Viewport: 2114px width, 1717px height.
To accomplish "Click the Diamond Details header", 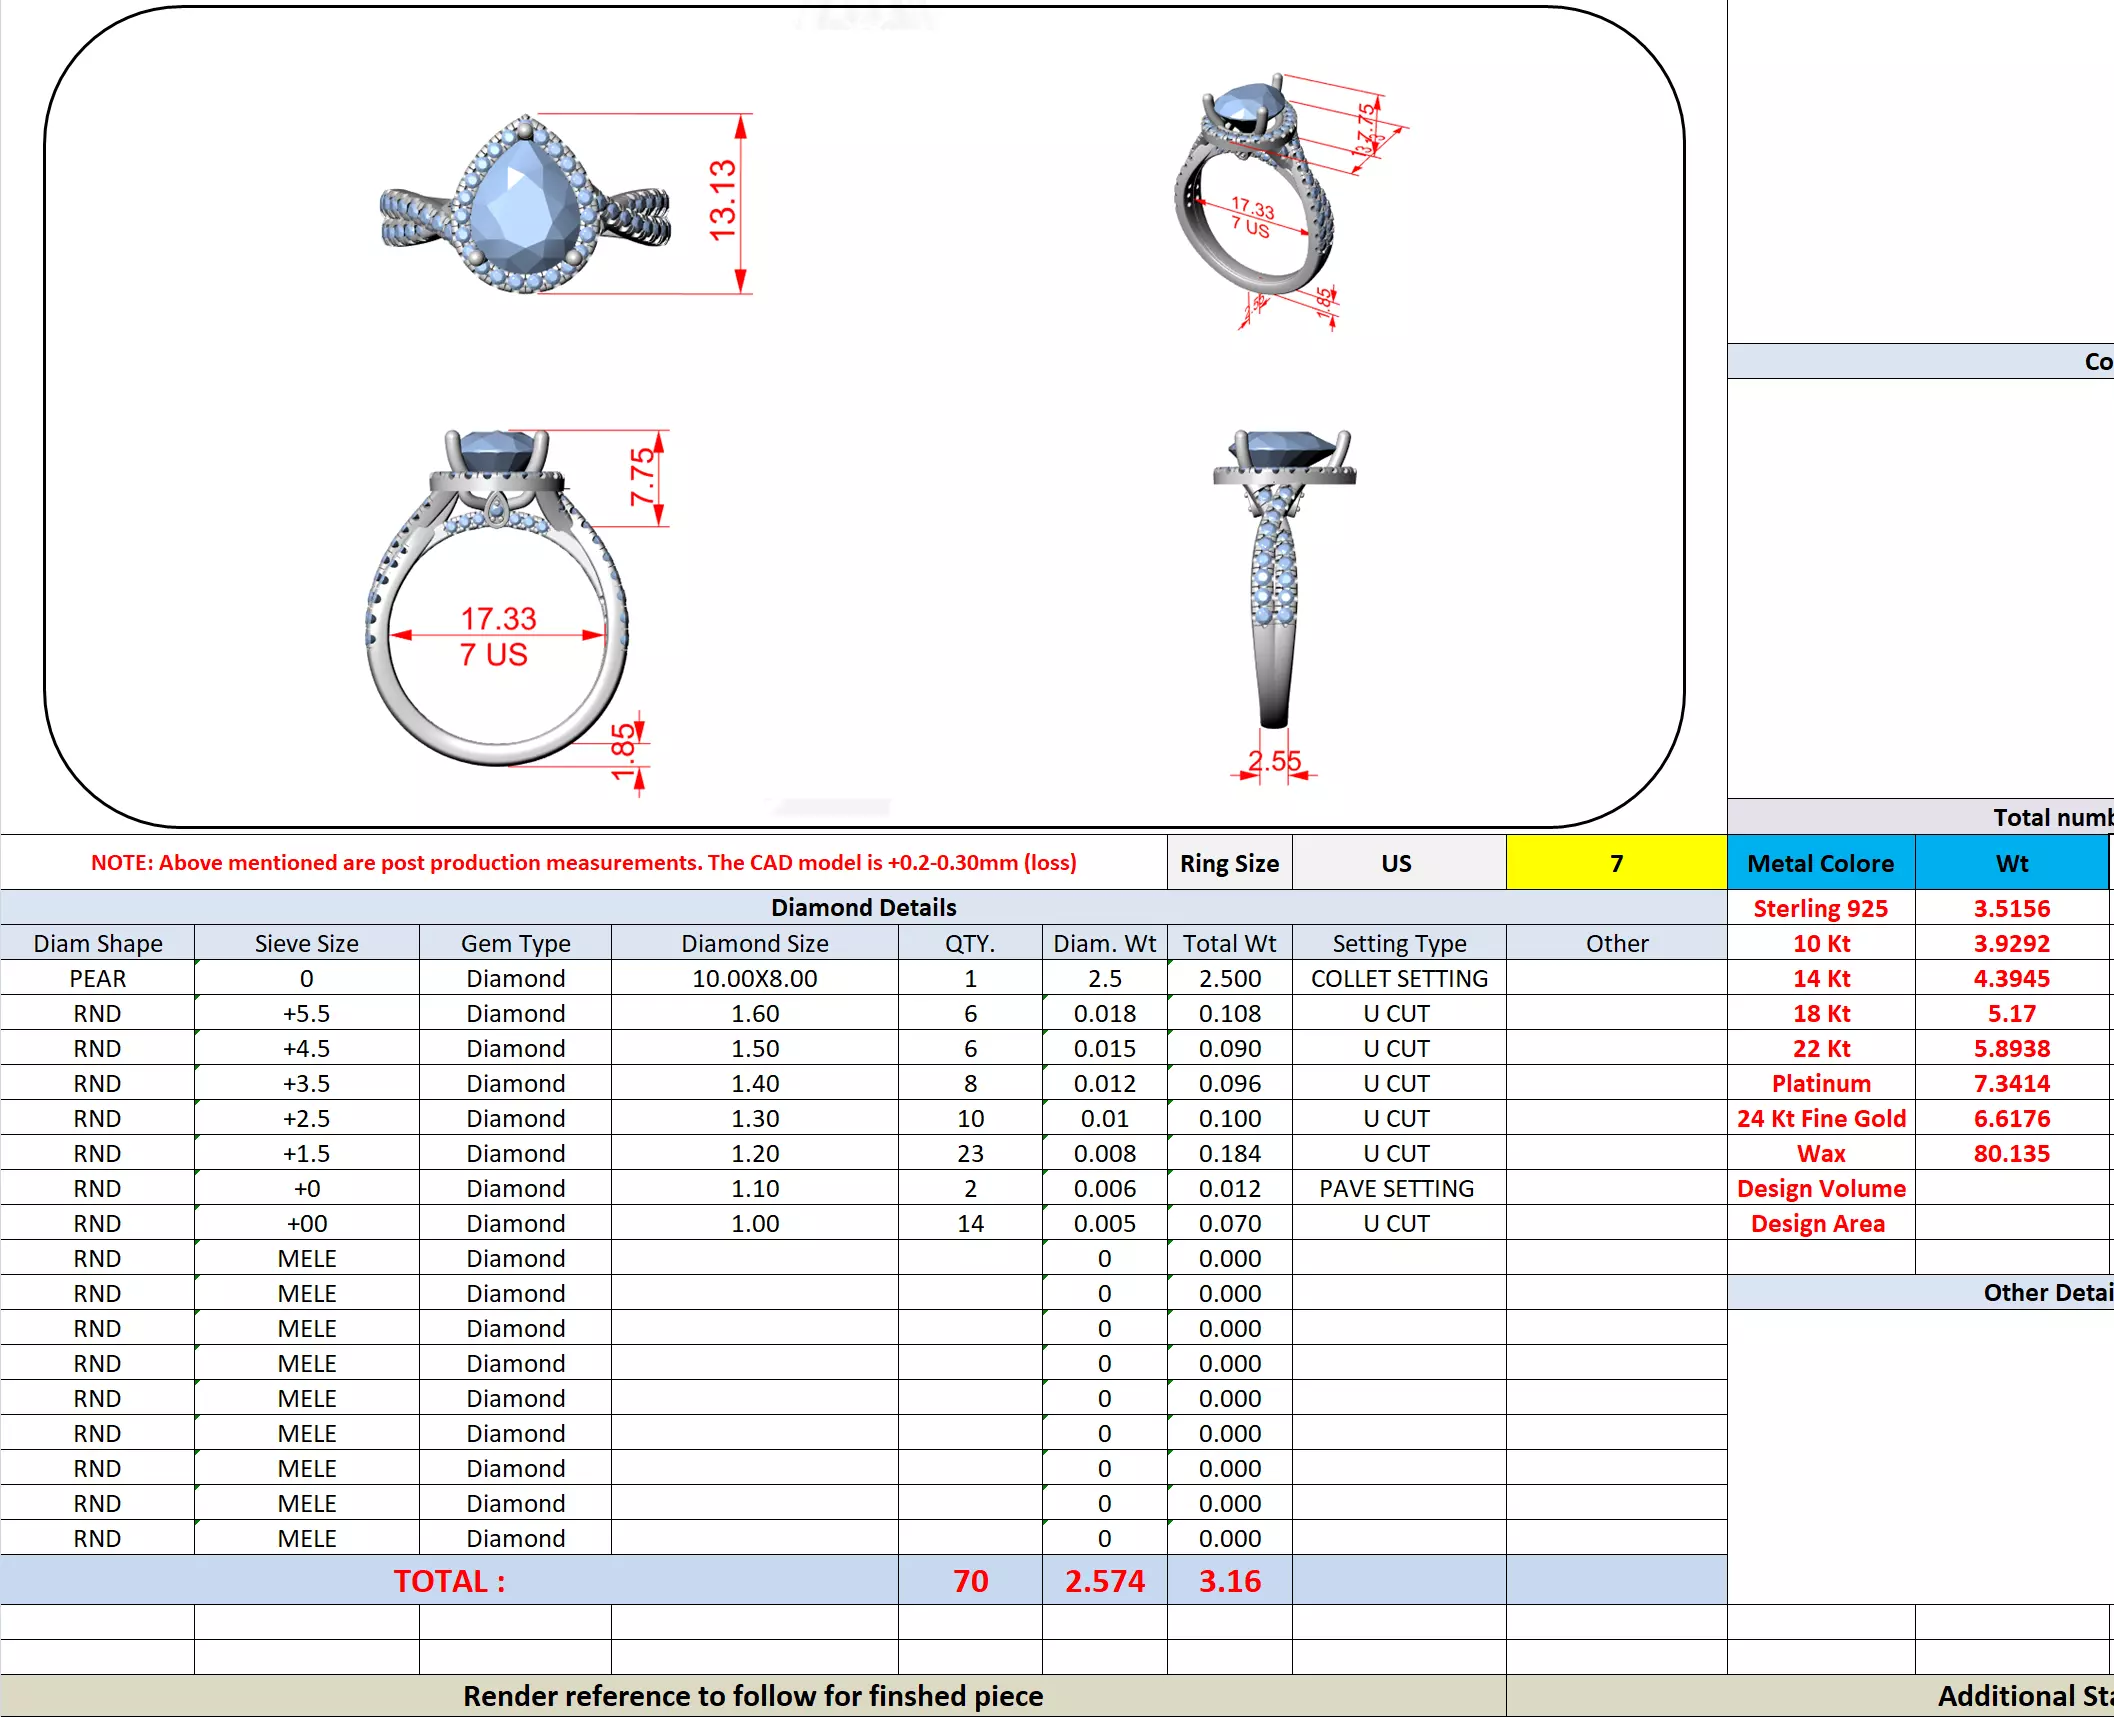I will point(863,907).
